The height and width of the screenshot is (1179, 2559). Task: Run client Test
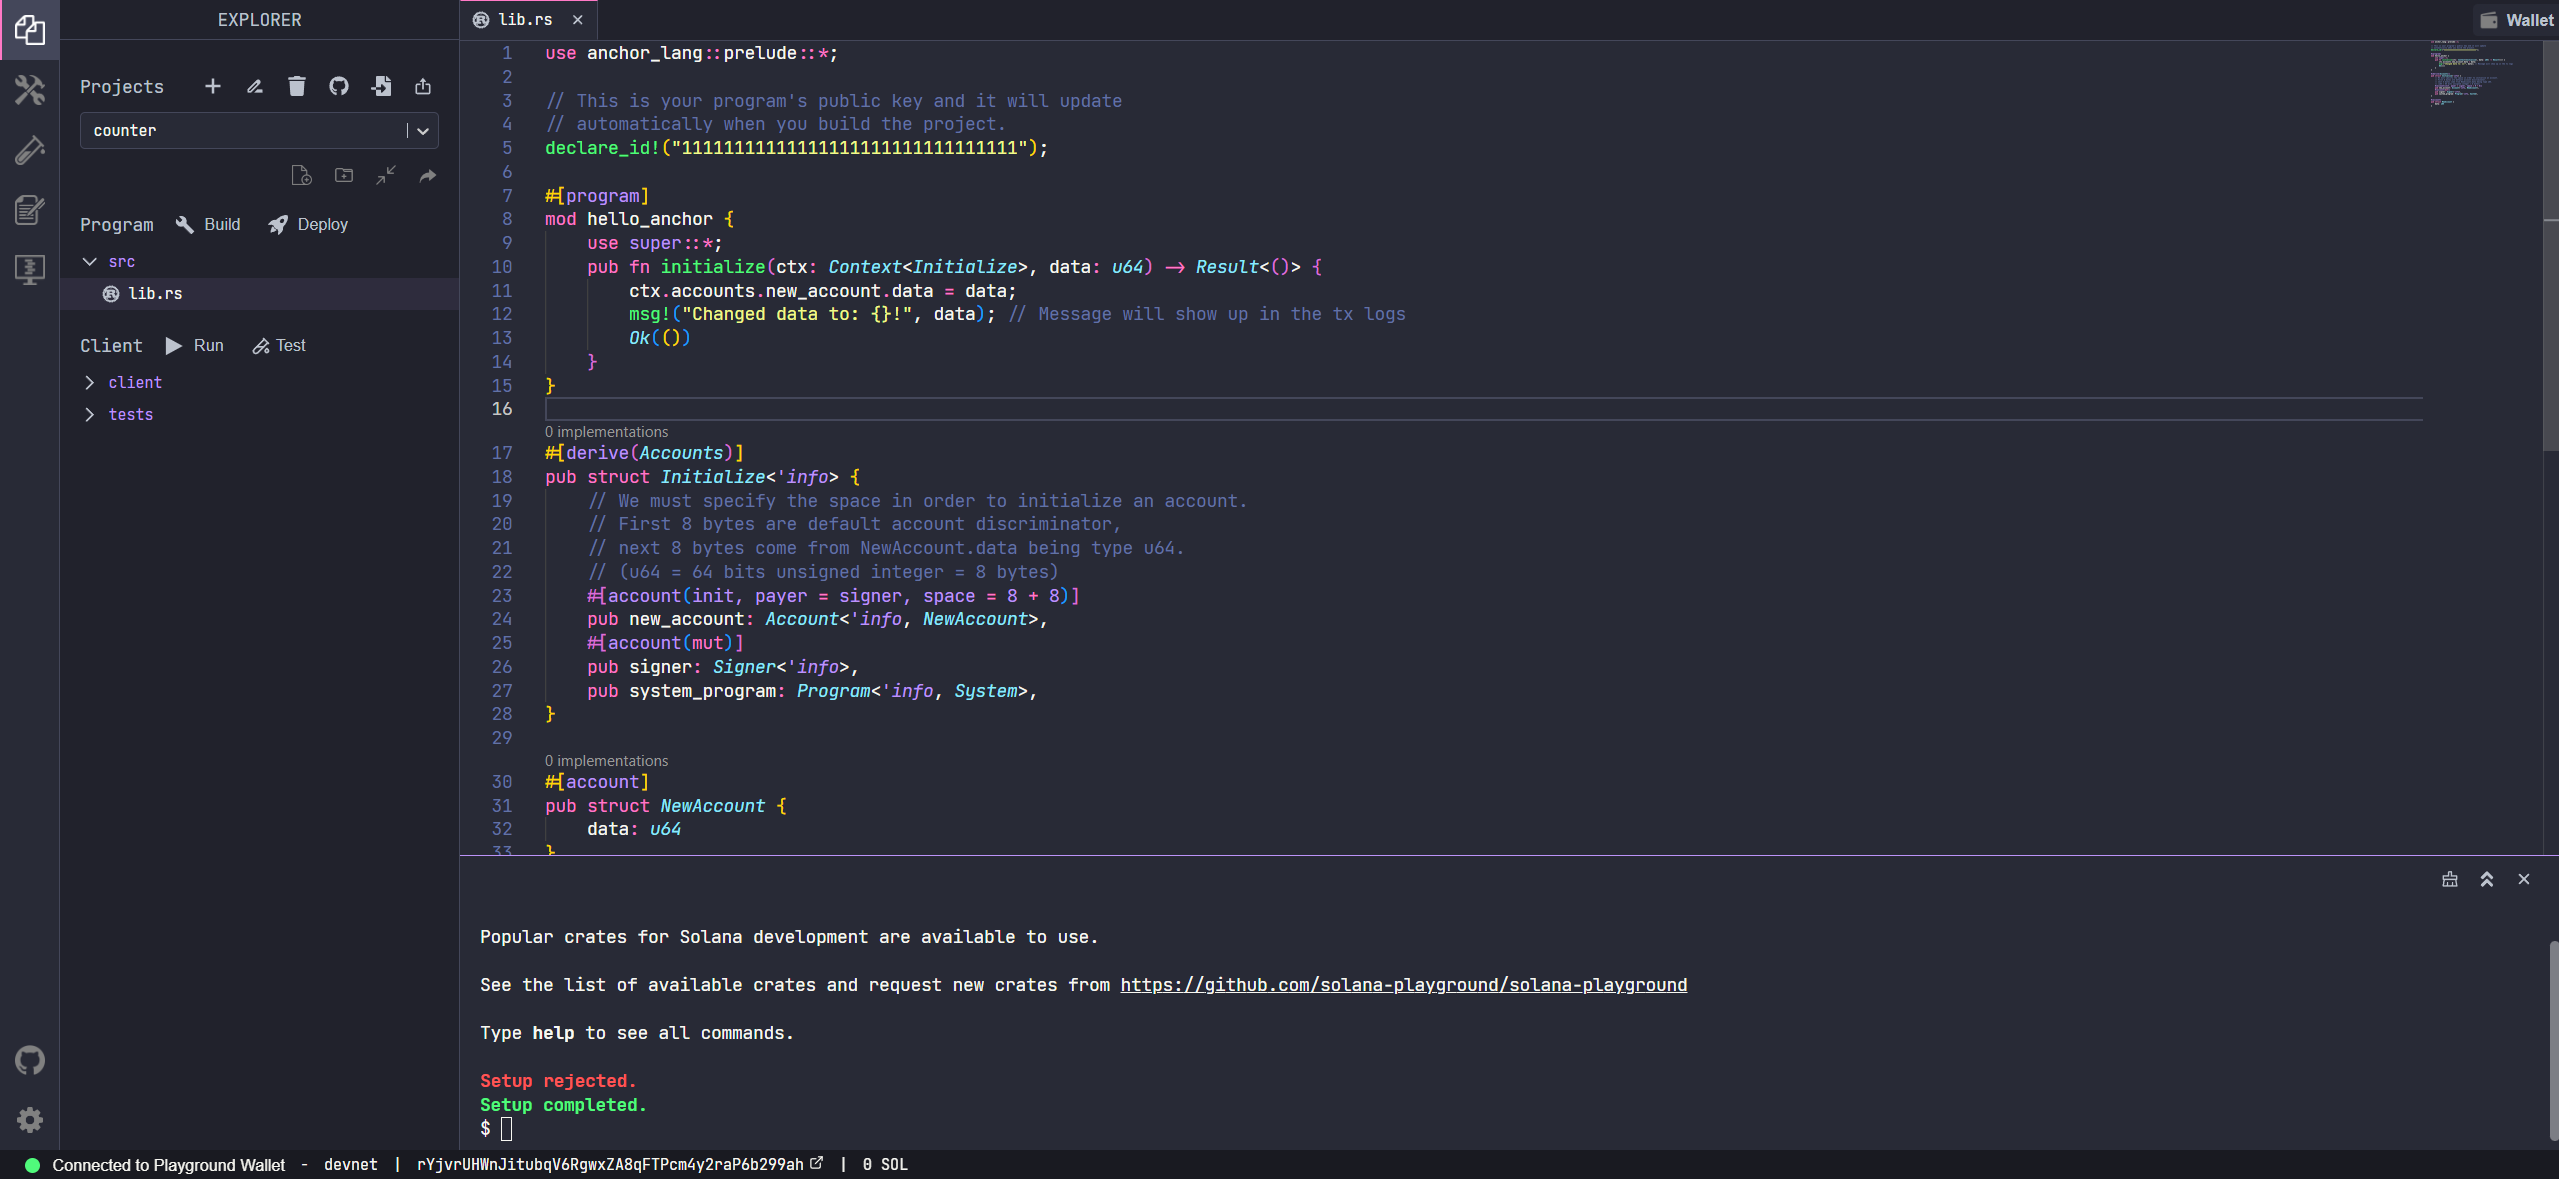[279, 345]
